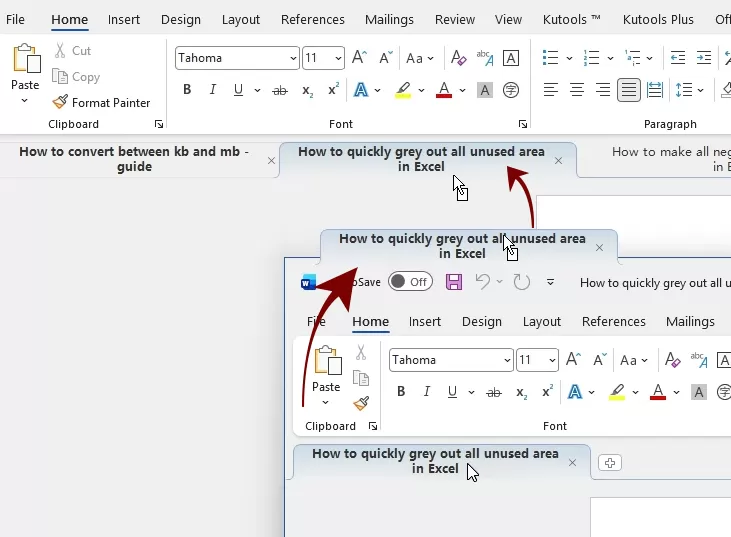Apply red font color in the front window
Screen dimensions: 731x537
(x=658, y=392)
